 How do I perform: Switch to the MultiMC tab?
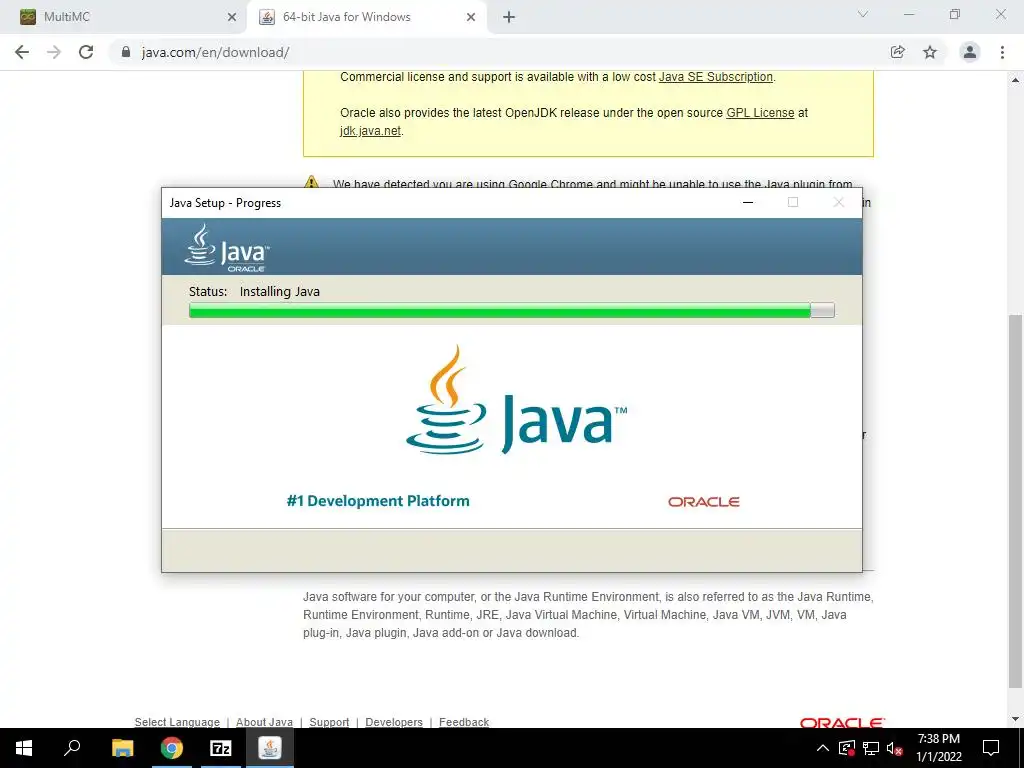tap(123, 17)
